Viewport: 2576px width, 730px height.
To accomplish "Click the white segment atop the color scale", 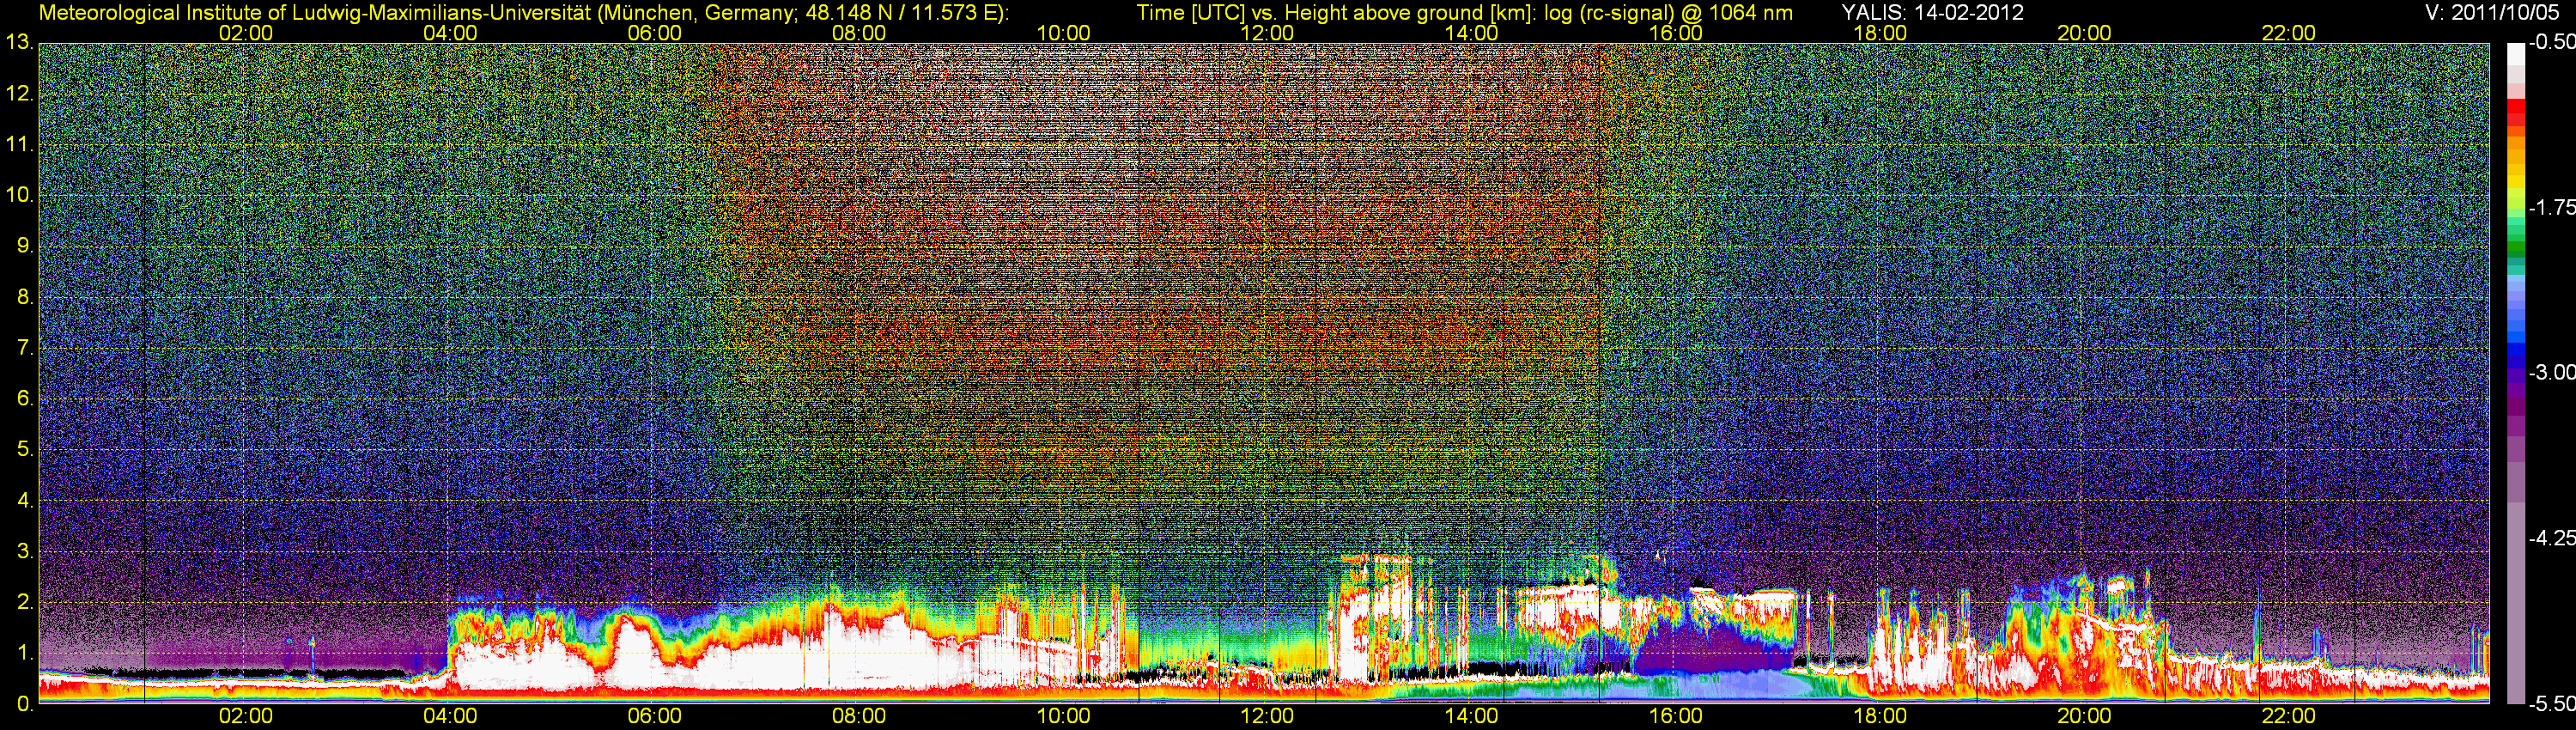I will pyautogui.click(x=2516, y=54).
